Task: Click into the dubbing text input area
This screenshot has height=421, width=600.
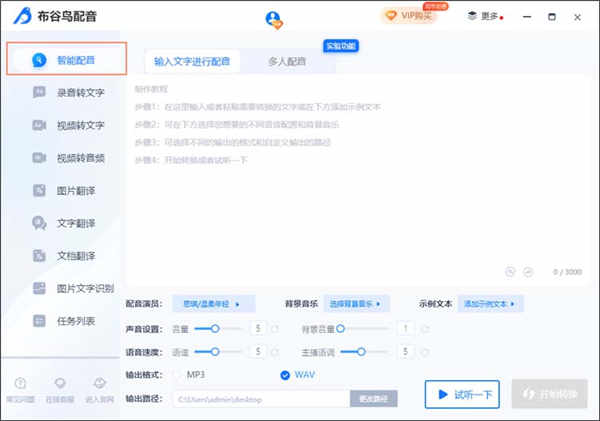Action: click(x=356, y=180)
